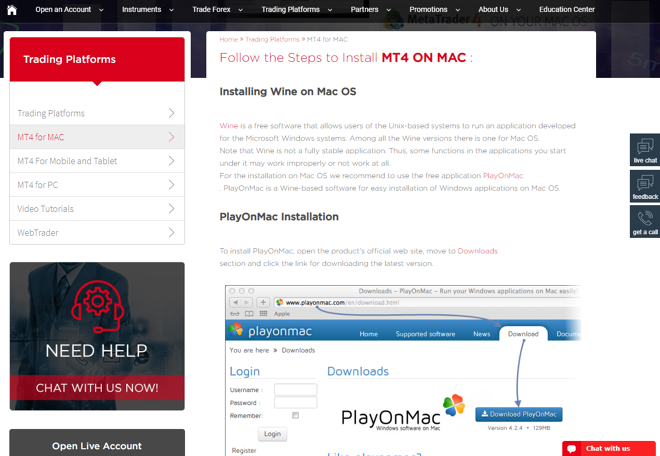
Task: Click the Home breadcrumb link
Action: click(x=229, y=39)
